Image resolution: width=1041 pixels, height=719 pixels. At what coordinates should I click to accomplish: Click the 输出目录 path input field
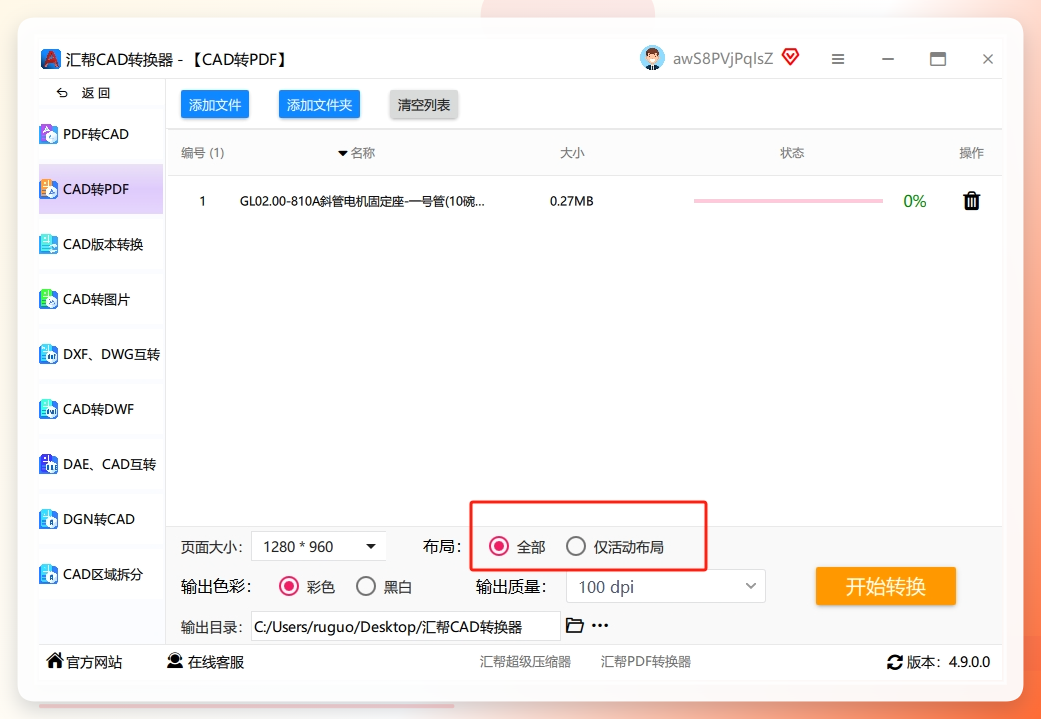406,626
